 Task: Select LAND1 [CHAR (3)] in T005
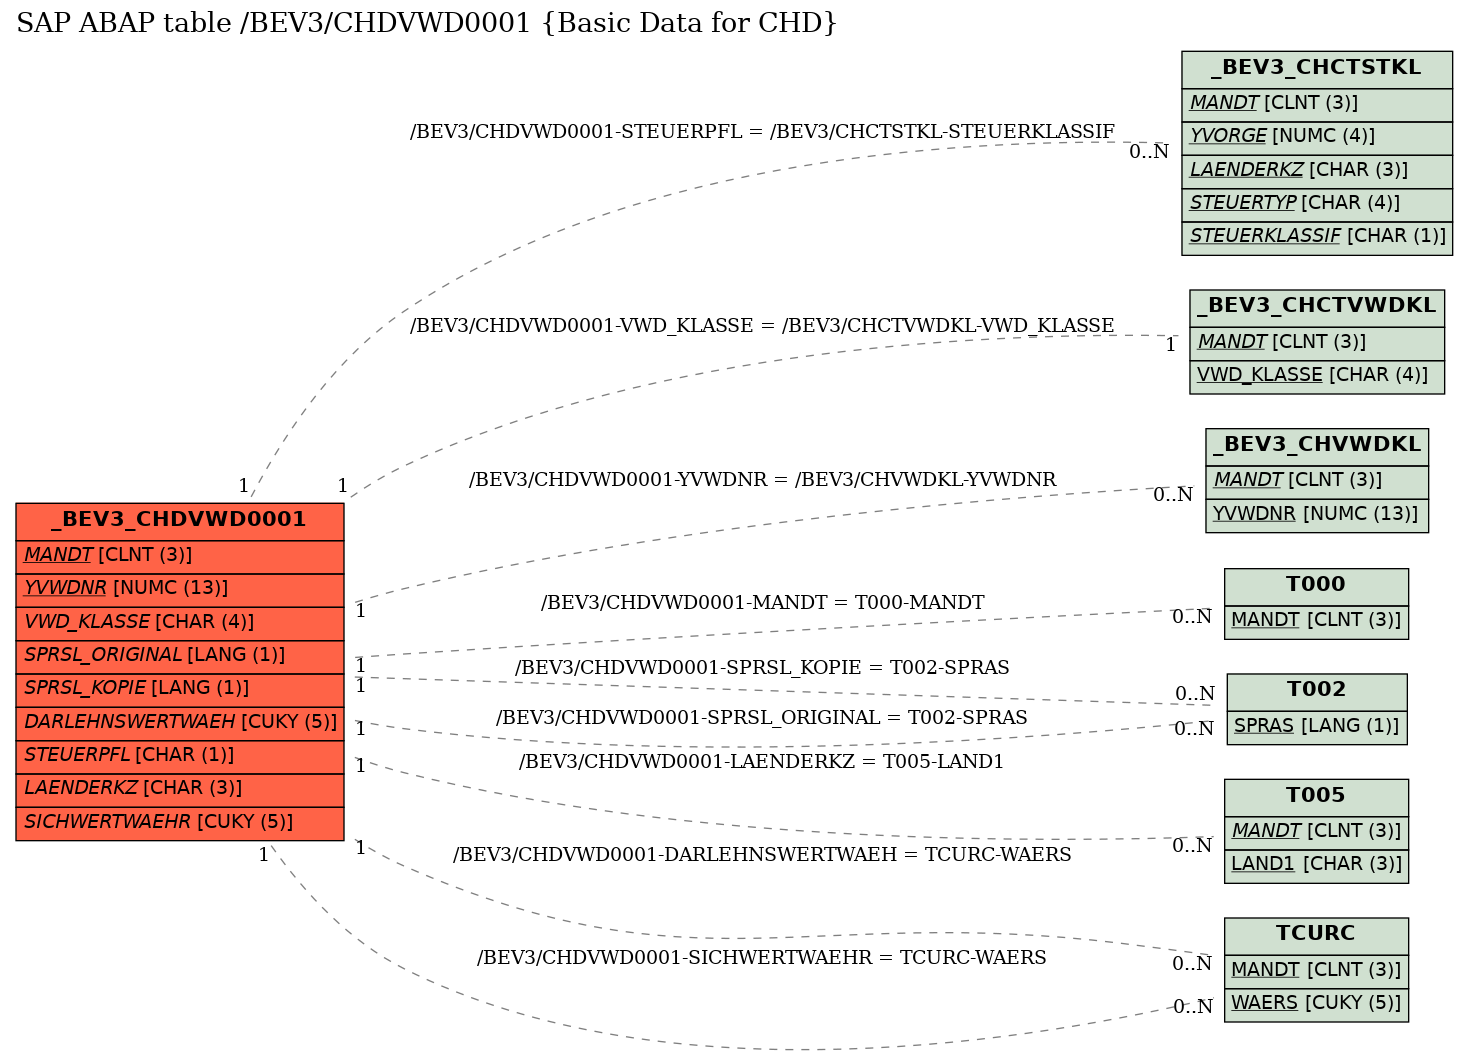1316,865
